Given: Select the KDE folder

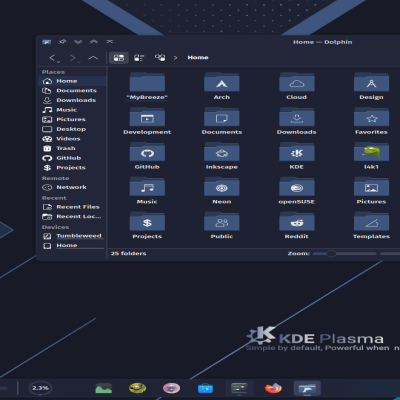Looking at the screenshot, I should 296,156.
